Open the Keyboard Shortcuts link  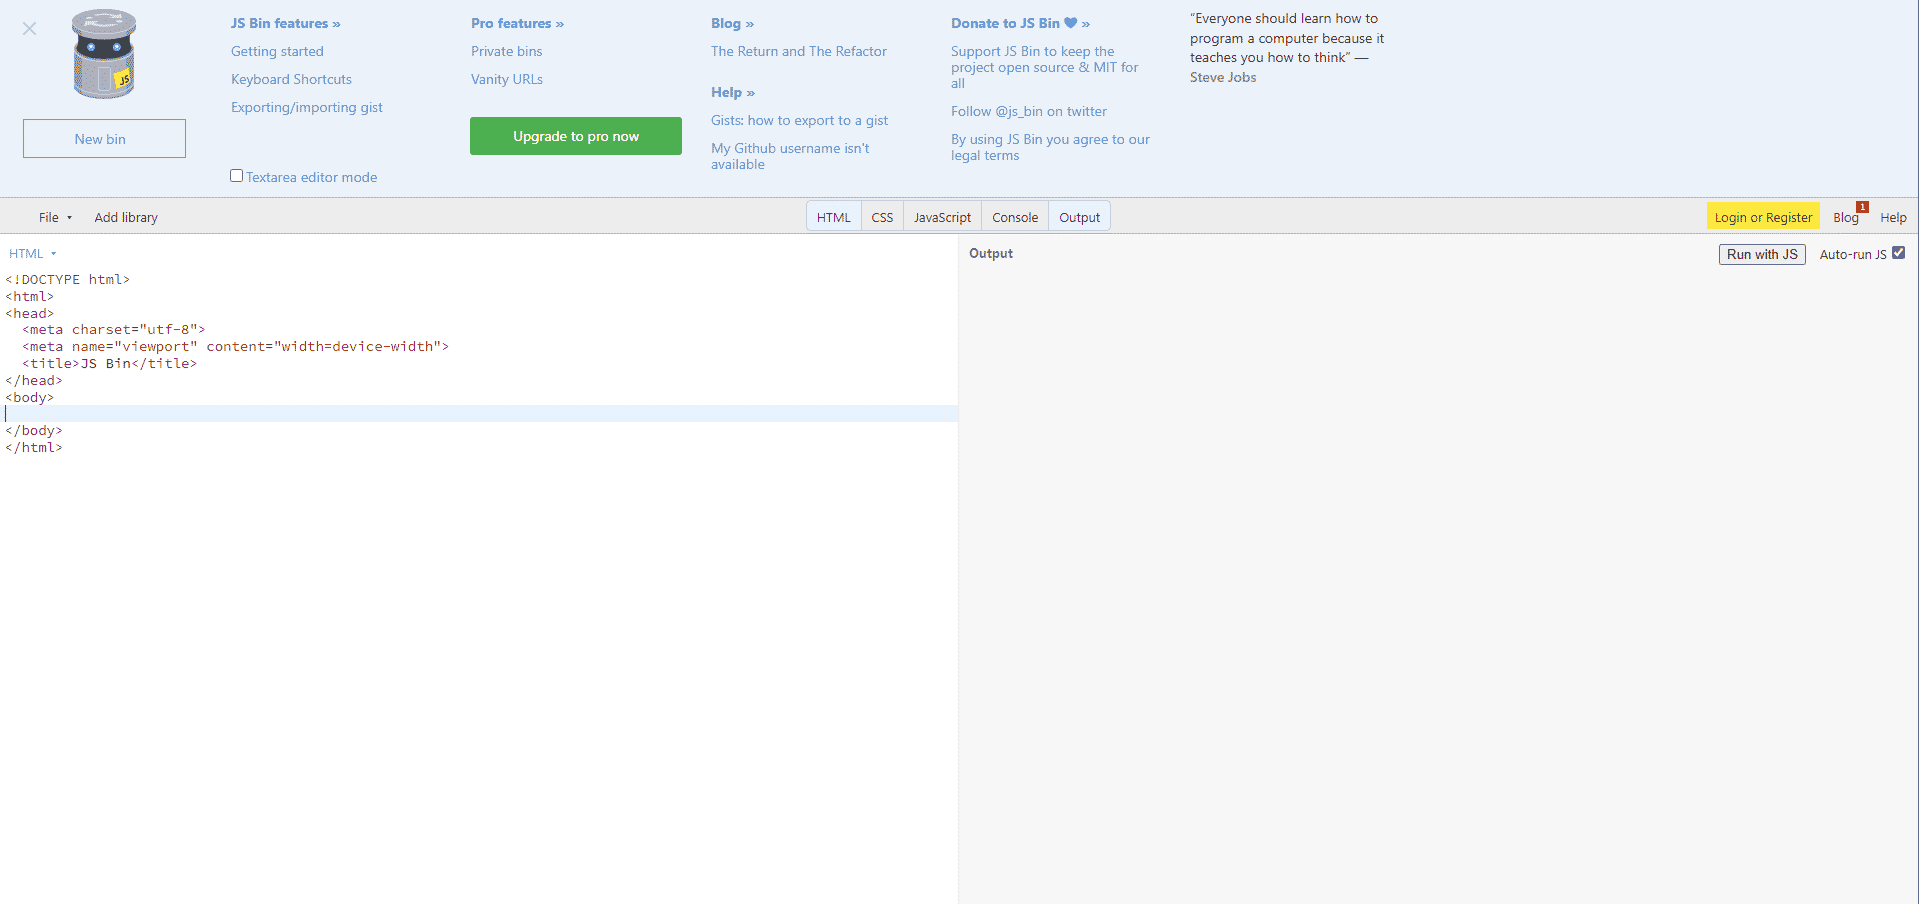(x=291, y=79)
